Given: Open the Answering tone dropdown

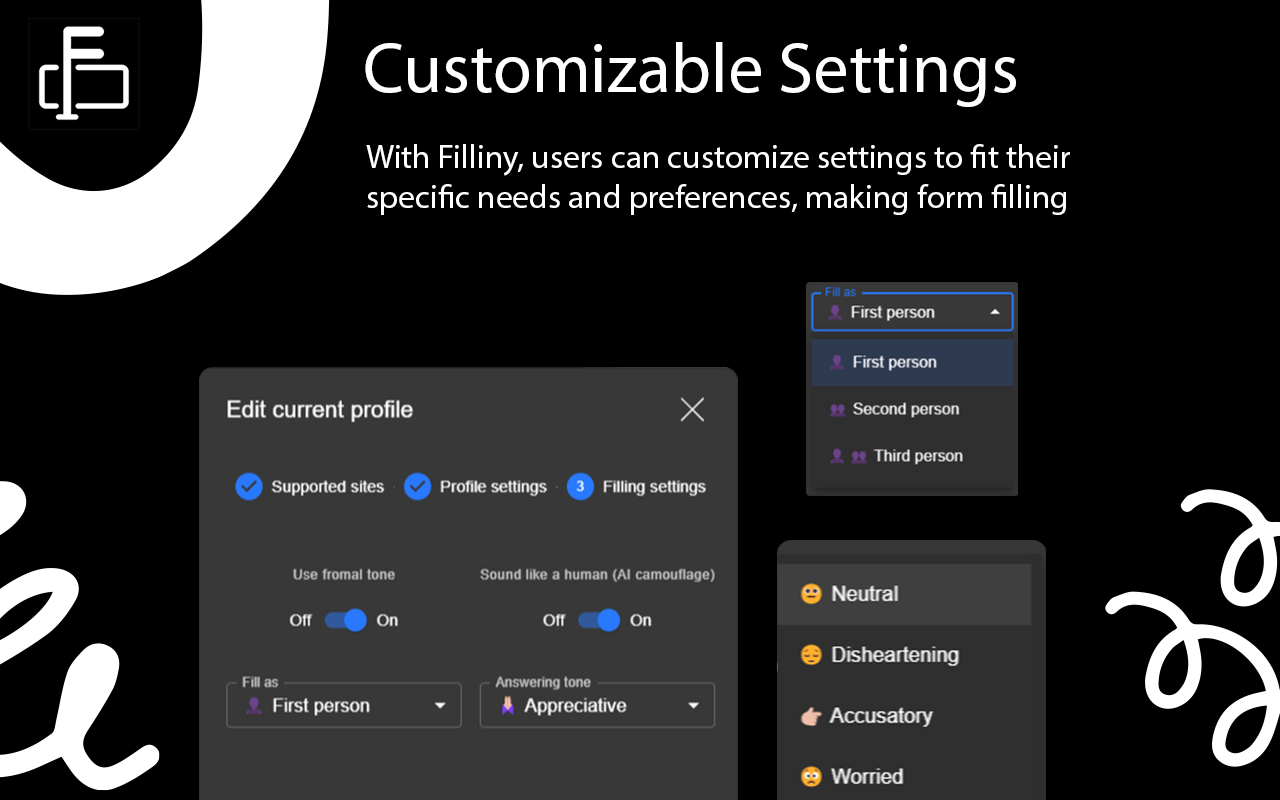Looking at the screenshot, I should click(597, 705).
